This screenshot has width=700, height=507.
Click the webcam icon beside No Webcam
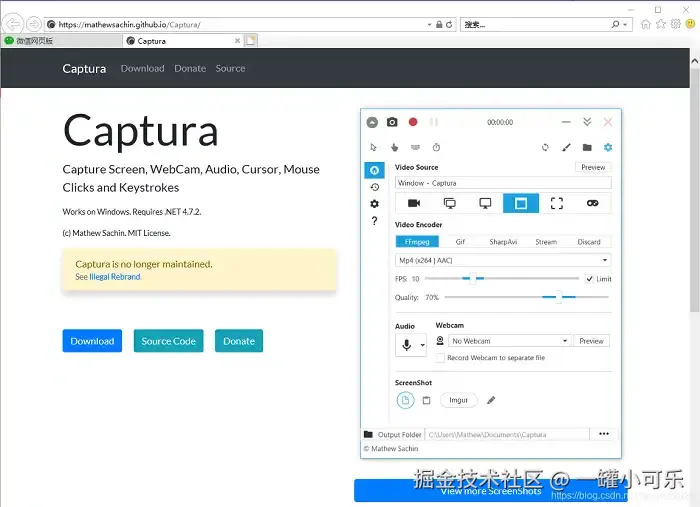click(x=440, y=341)
